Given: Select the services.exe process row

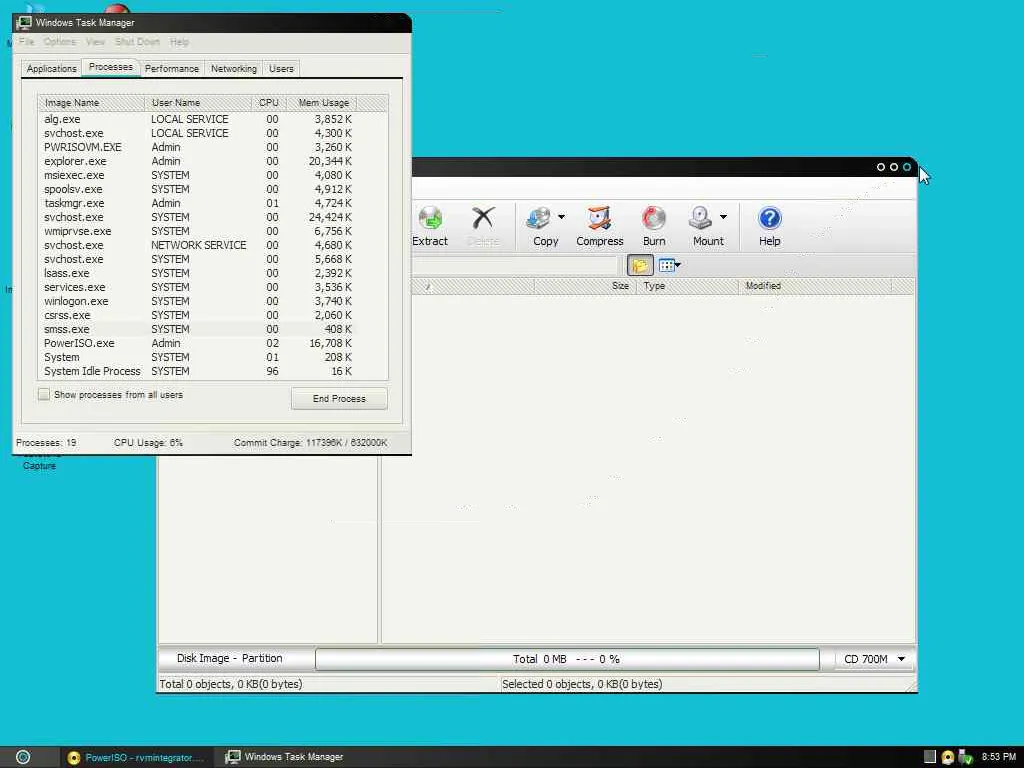Looking at the screenshot, I should pyautogui.click(x=198, y=287).
